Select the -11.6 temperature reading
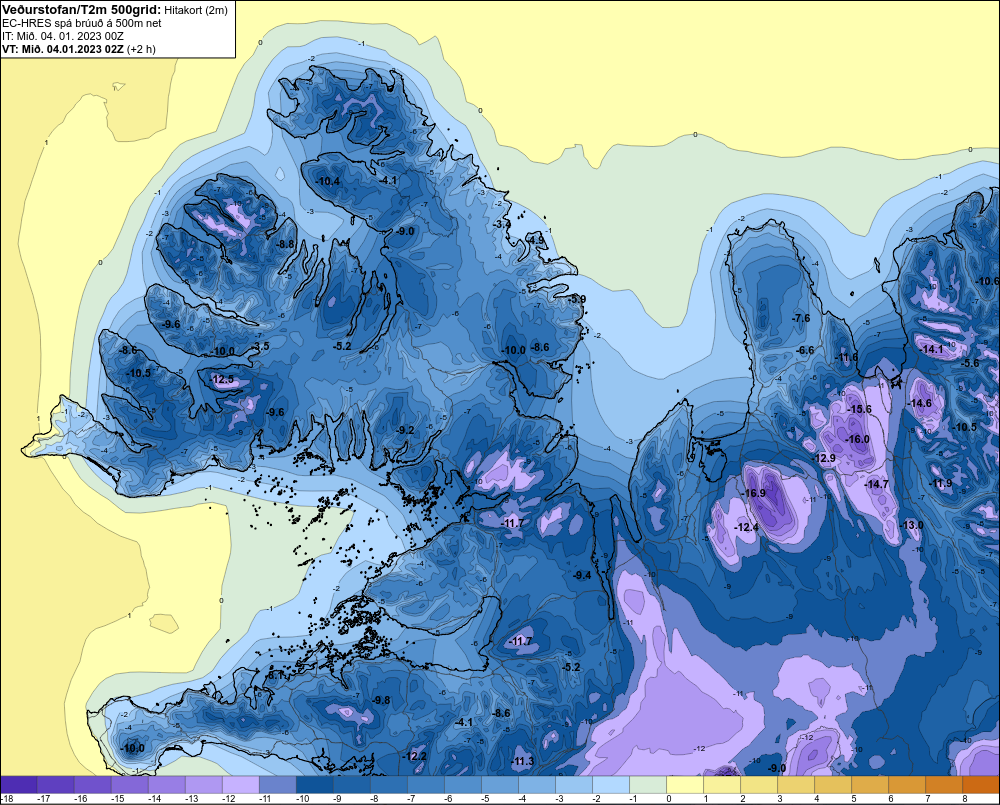The width and height of the screenshot is (1000, 805). tap(847, 357)
